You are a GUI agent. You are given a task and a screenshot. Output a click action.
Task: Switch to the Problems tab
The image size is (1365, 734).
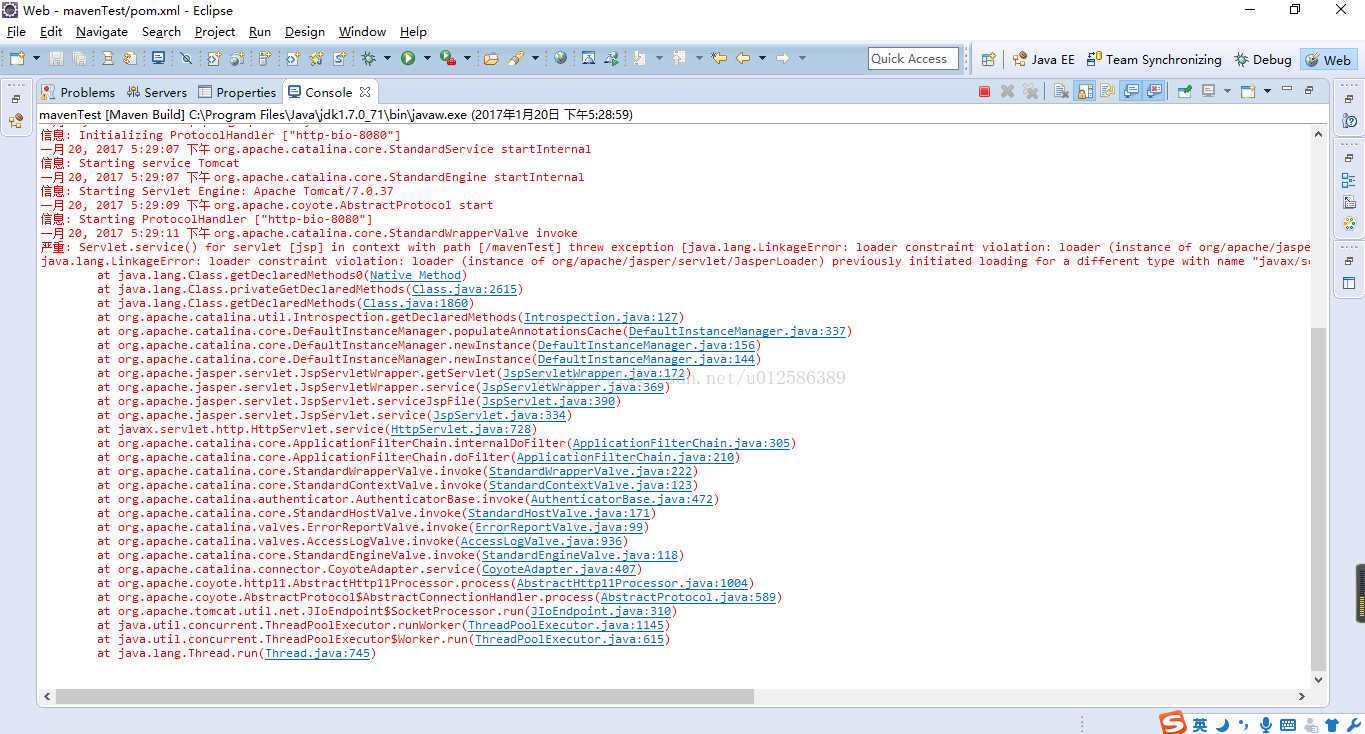pyautogui.click(x=78, y=92)
